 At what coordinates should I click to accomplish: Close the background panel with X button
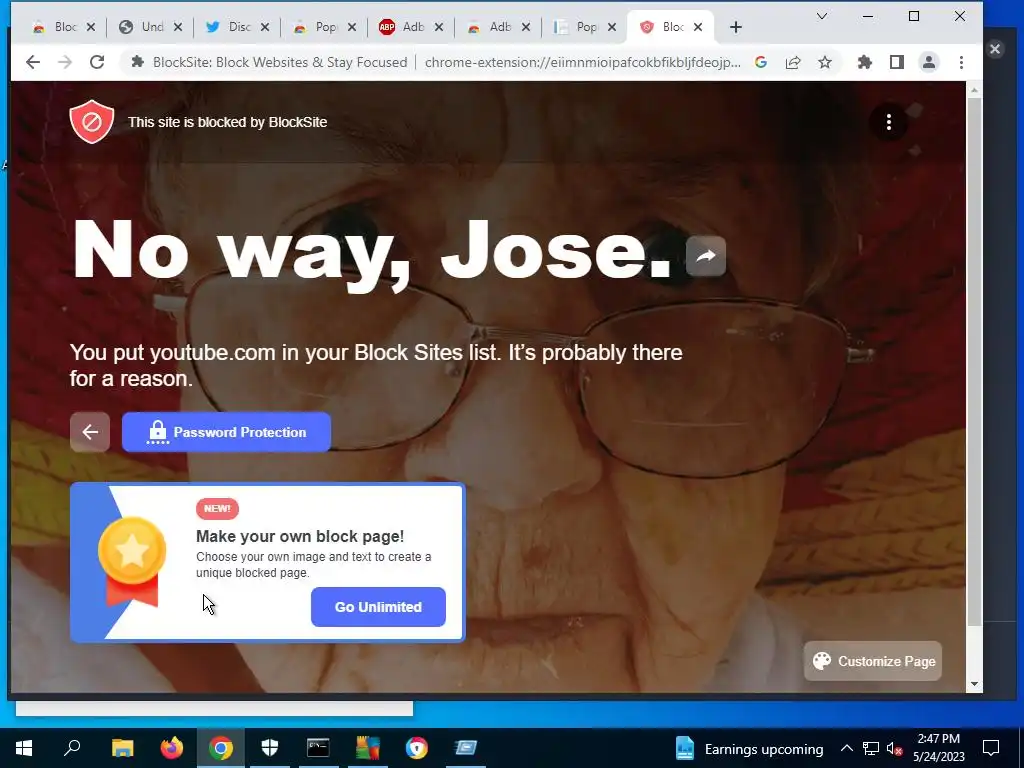coord(995,49)
